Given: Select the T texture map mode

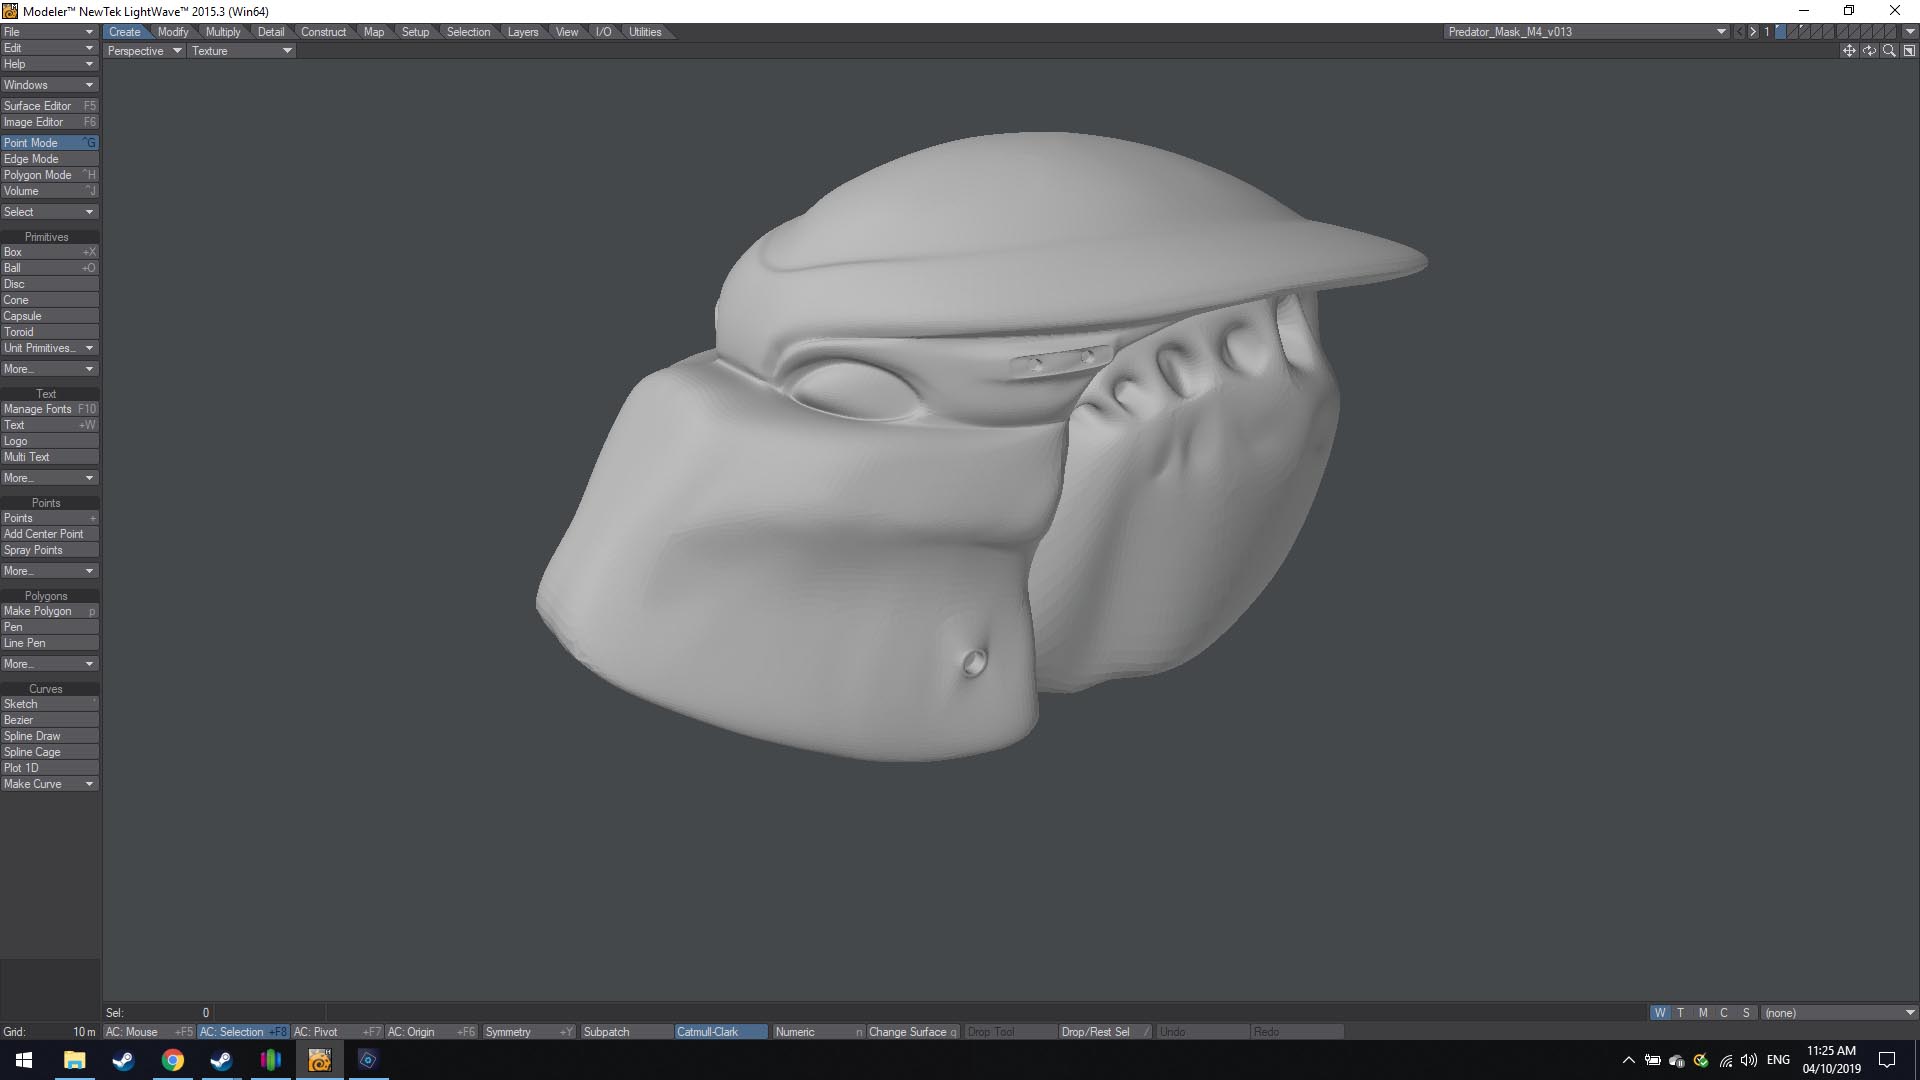Looking at the screenshot, I should (1681, 1013).
